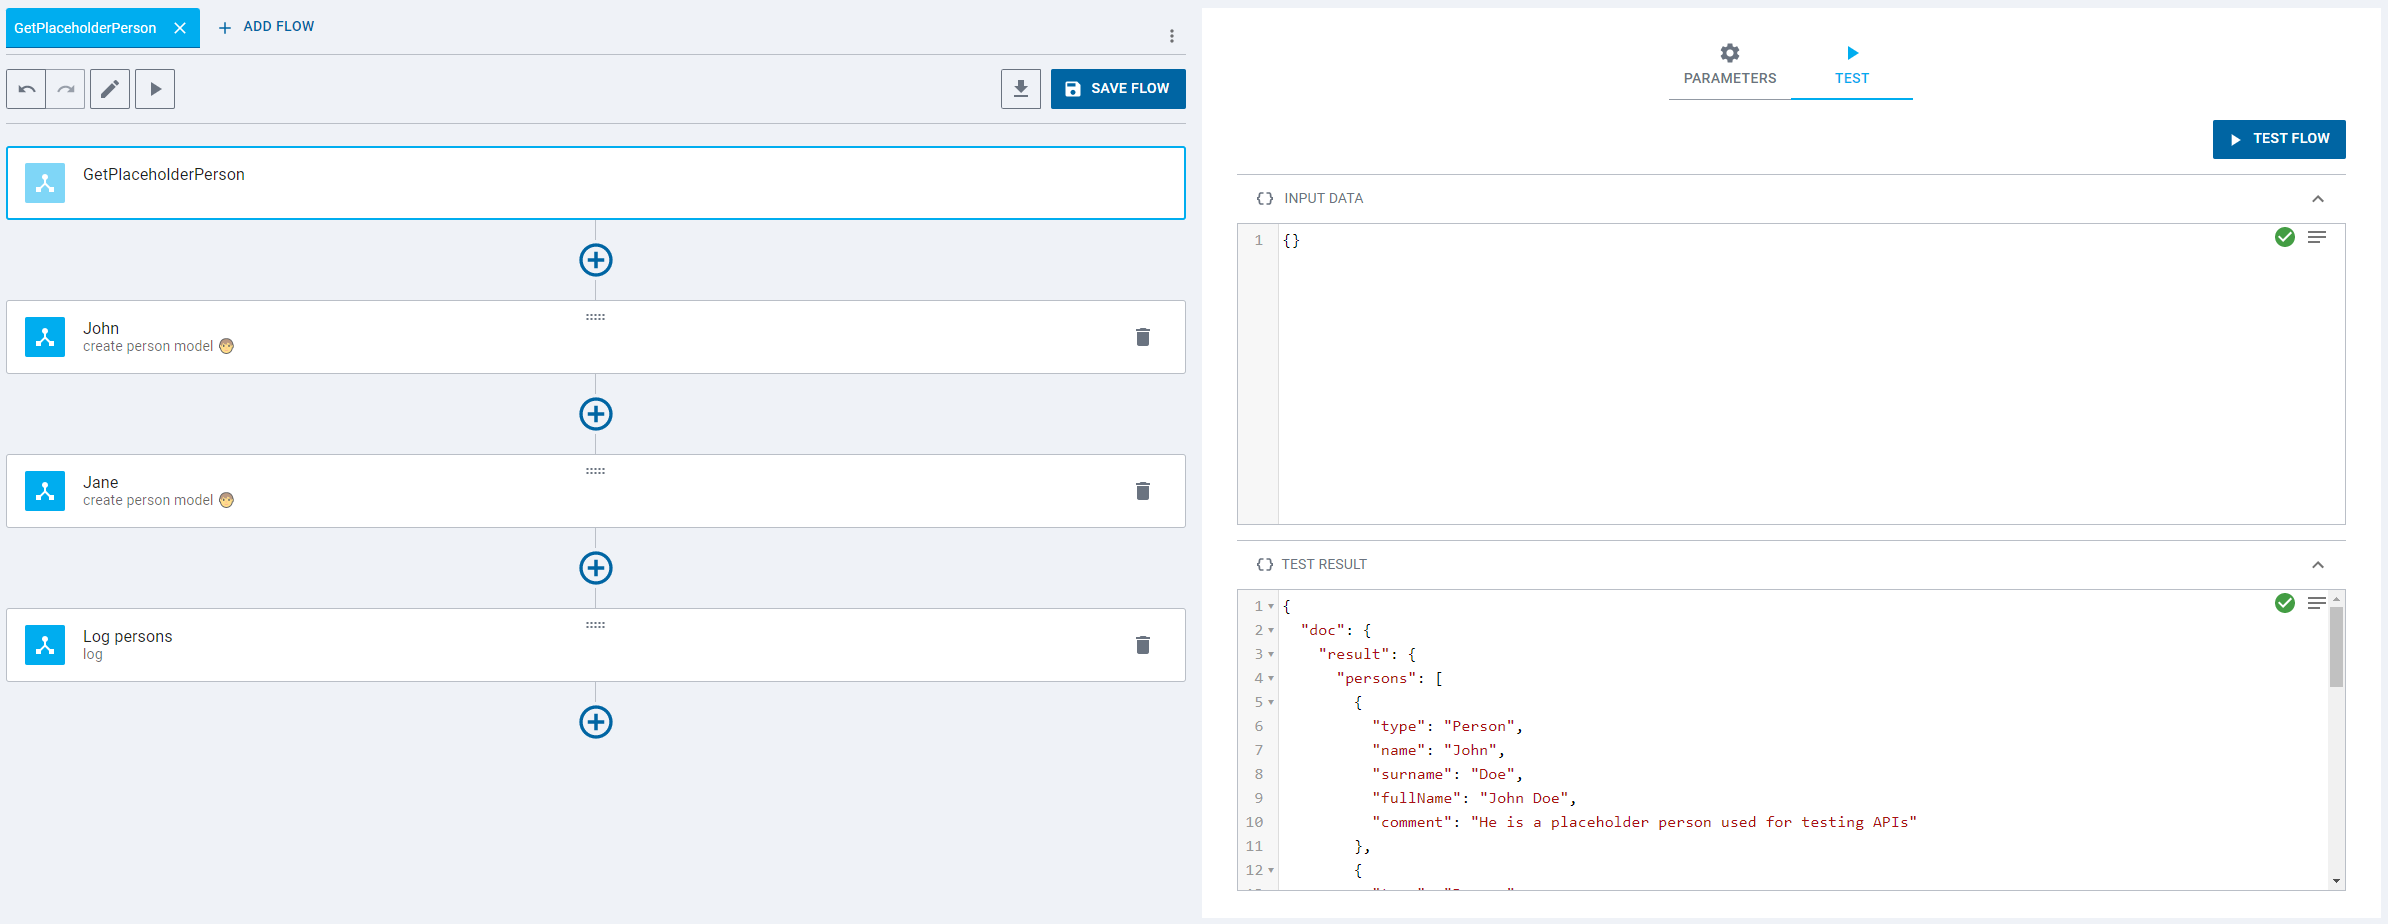The width and height of the screenshot is (2388, 924).
Task: Click the redo arrow in the toolbar
Action: point(66,89)
